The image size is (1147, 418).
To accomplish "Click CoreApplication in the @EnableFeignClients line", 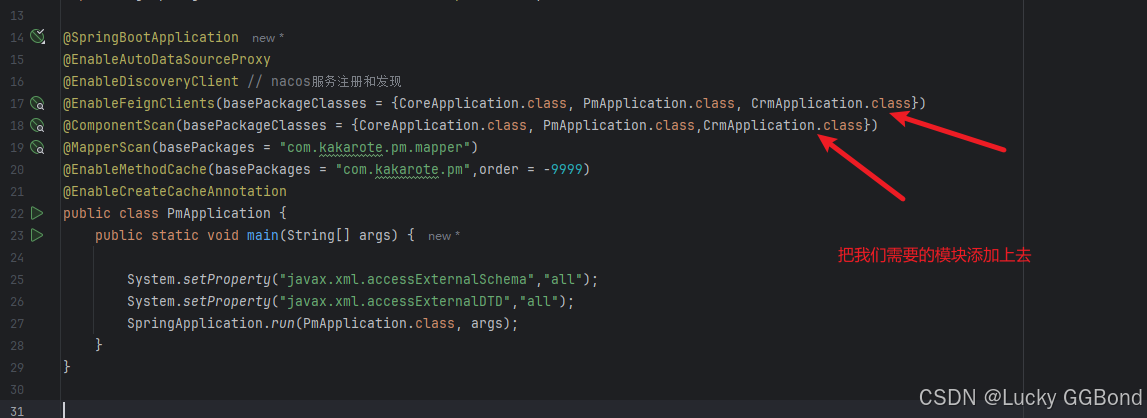I will coord(459,103).
